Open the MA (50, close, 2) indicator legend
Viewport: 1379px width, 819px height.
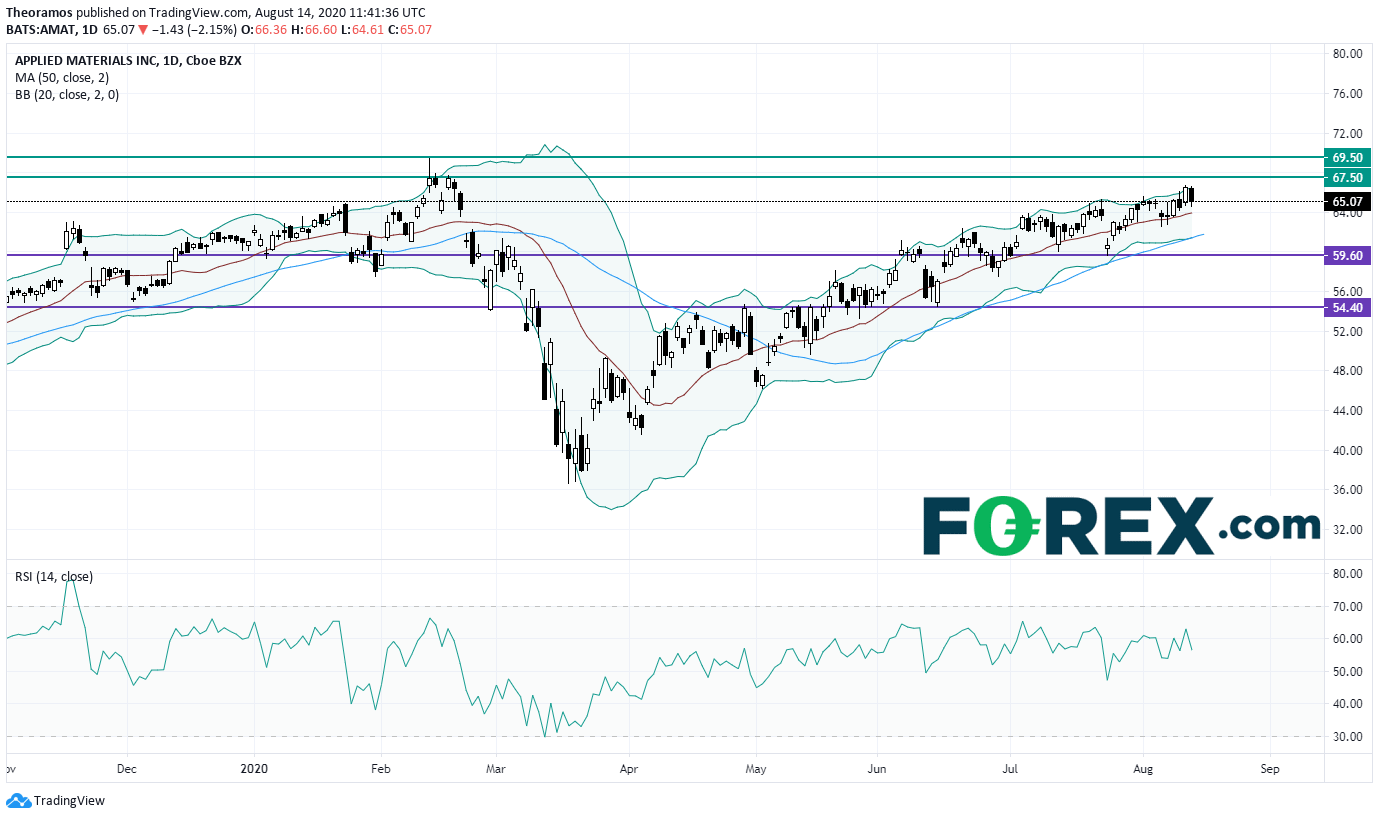click(62, 77)
